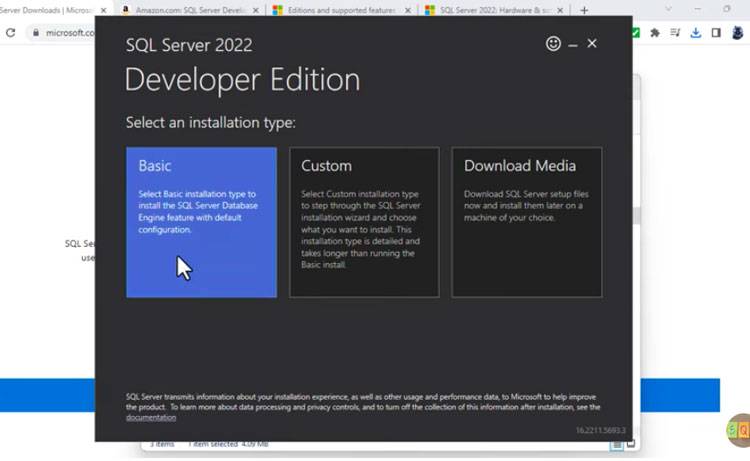The image size is (750, 461).
Task: Choose the Custom installation type
Action: coord(364,222)
